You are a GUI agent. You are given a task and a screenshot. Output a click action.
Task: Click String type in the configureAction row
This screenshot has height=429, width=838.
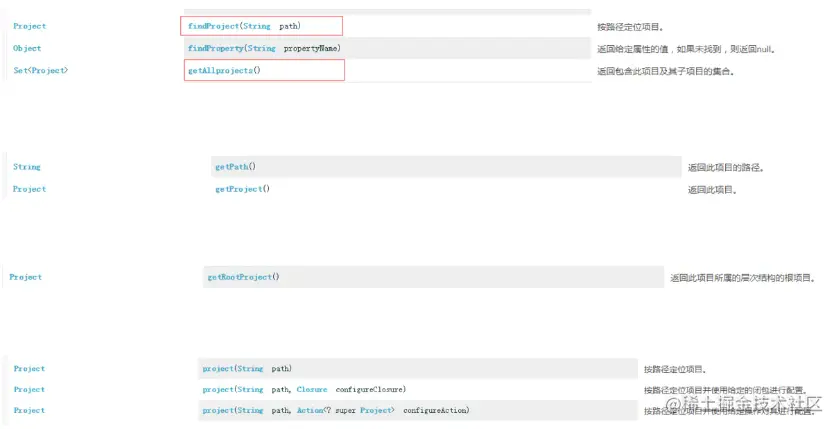click(x=250, y=410)
